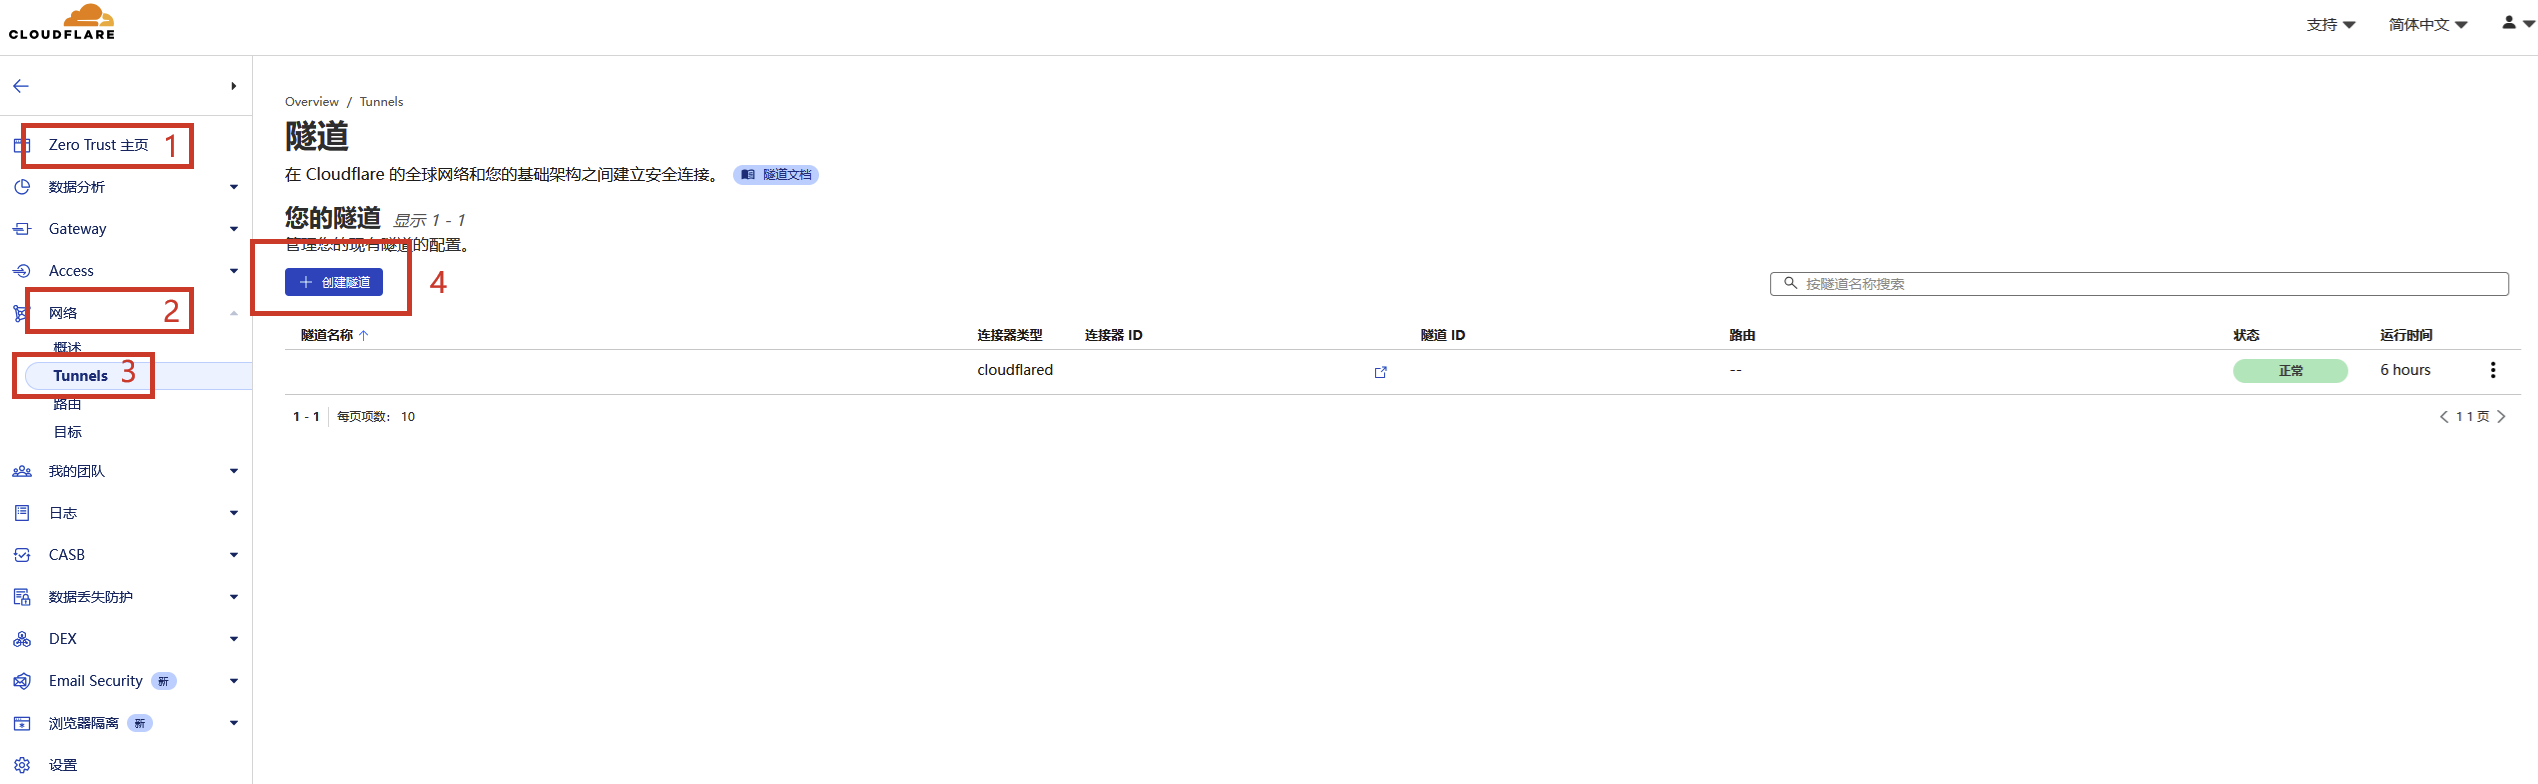The image size is (2538, 784).
Task: Click the 正常 status badge
Action: (x=2290, y=371)
